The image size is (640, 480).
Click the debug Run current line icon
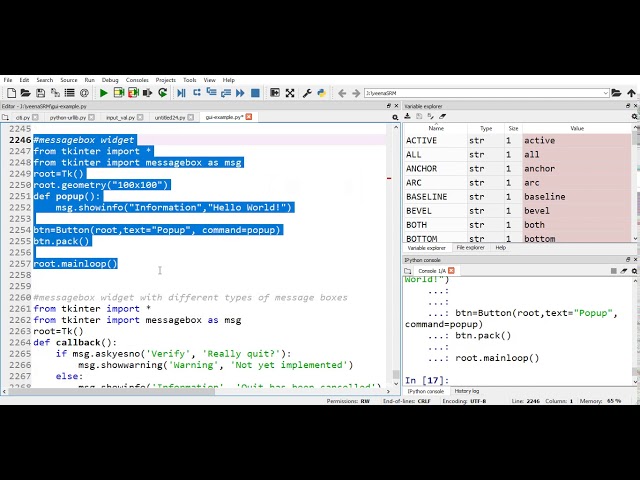[x=197, y=93]
